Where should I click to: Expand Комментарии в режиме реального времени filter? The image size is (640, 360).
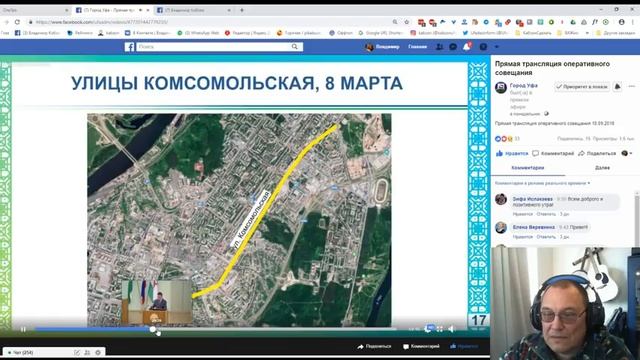coord(542,183)
